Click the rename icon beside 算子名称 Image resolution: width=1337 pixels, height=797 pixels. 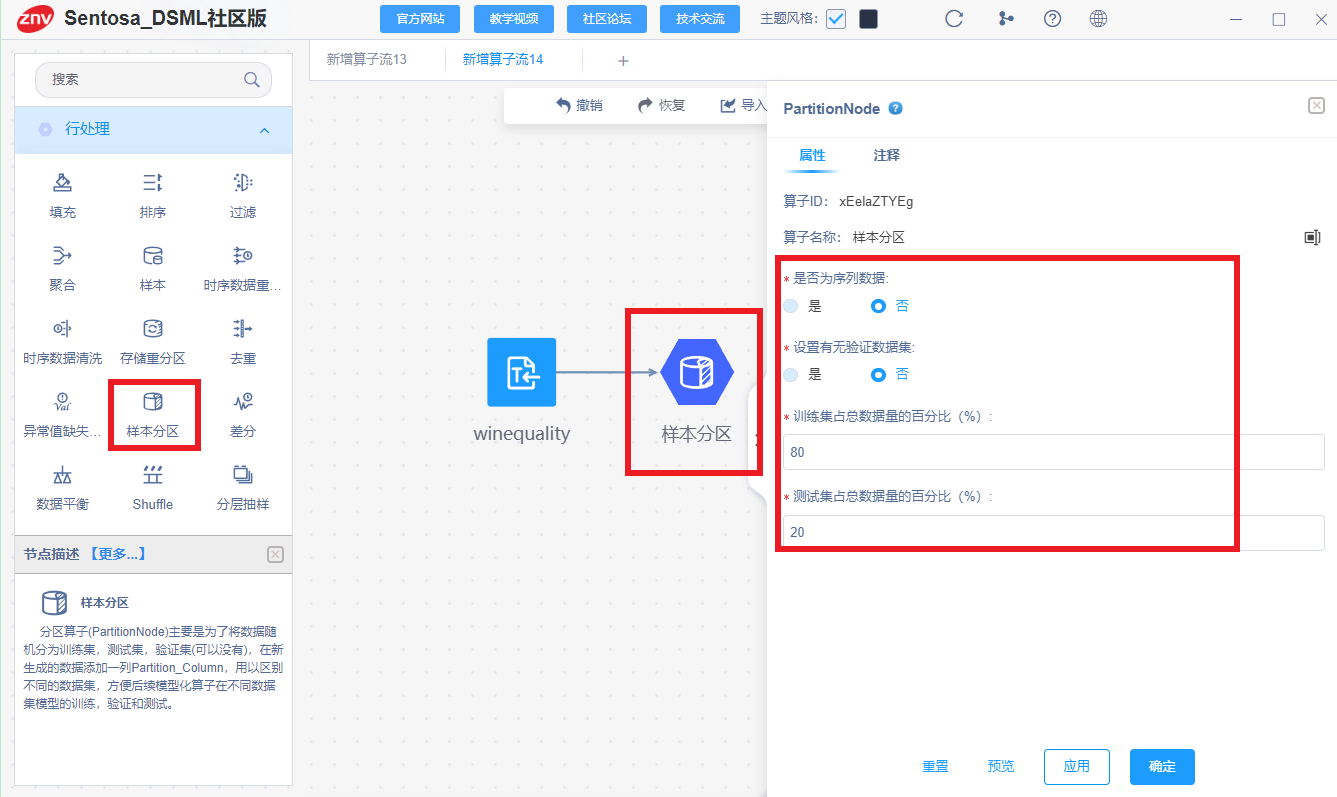1313,237
